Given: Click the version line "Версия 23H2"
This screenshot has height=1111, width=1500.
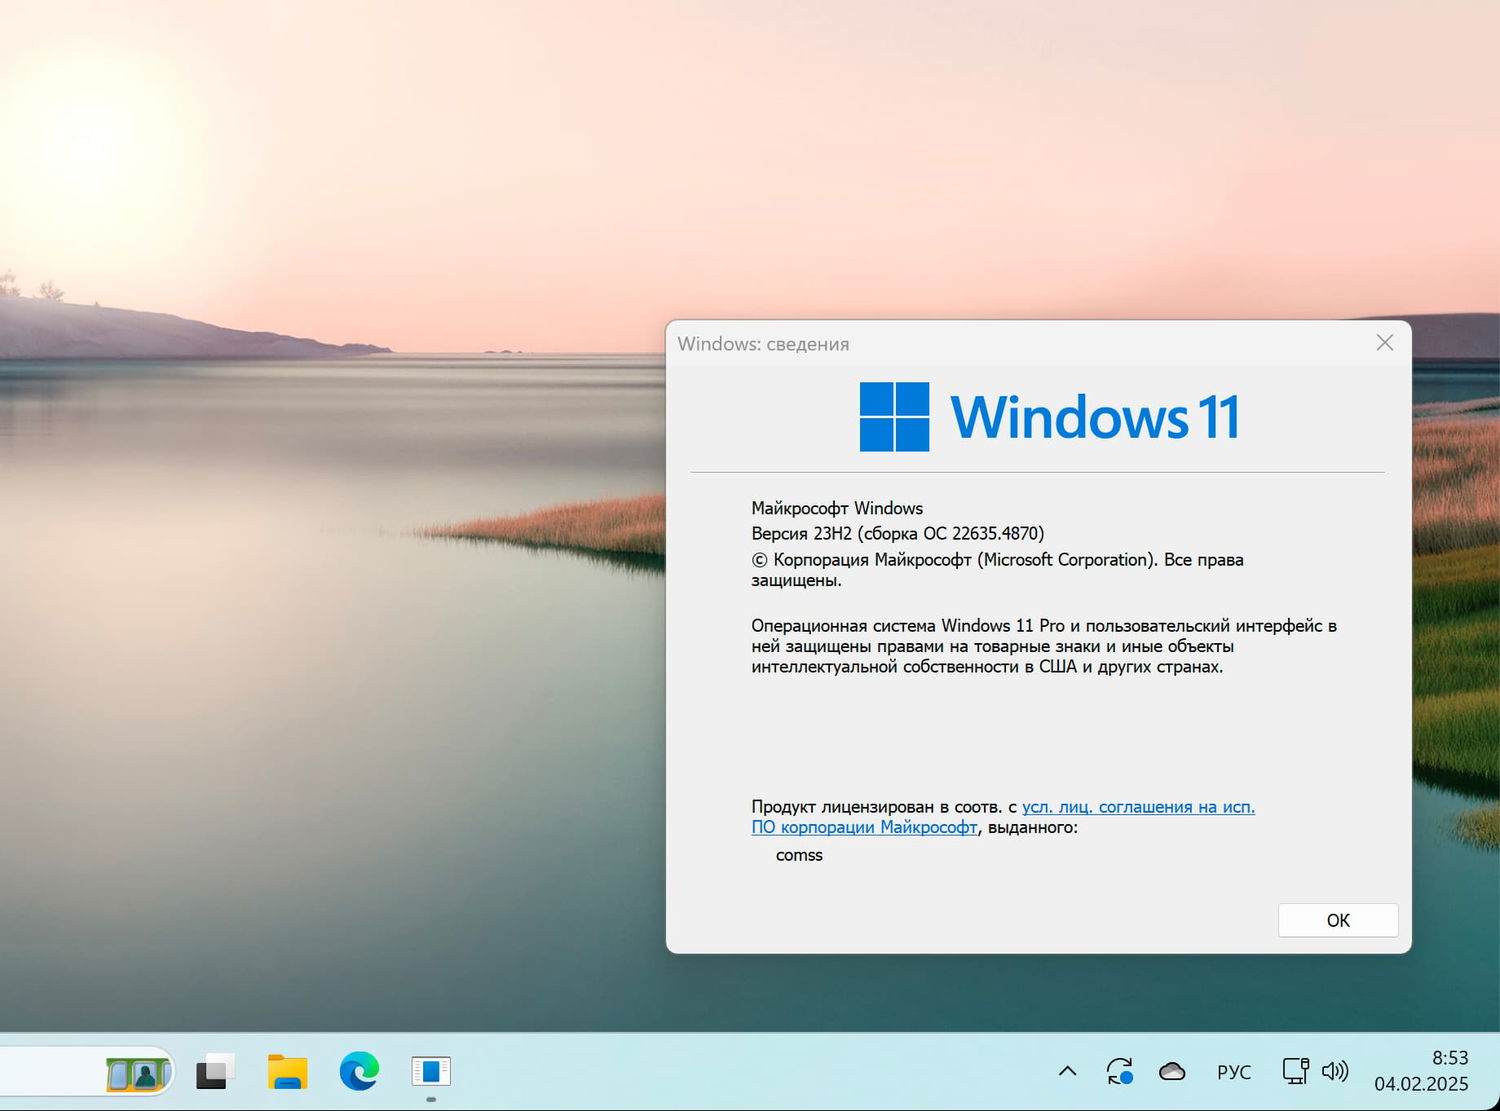Looking at the screenshot, I should click(898, 534).
